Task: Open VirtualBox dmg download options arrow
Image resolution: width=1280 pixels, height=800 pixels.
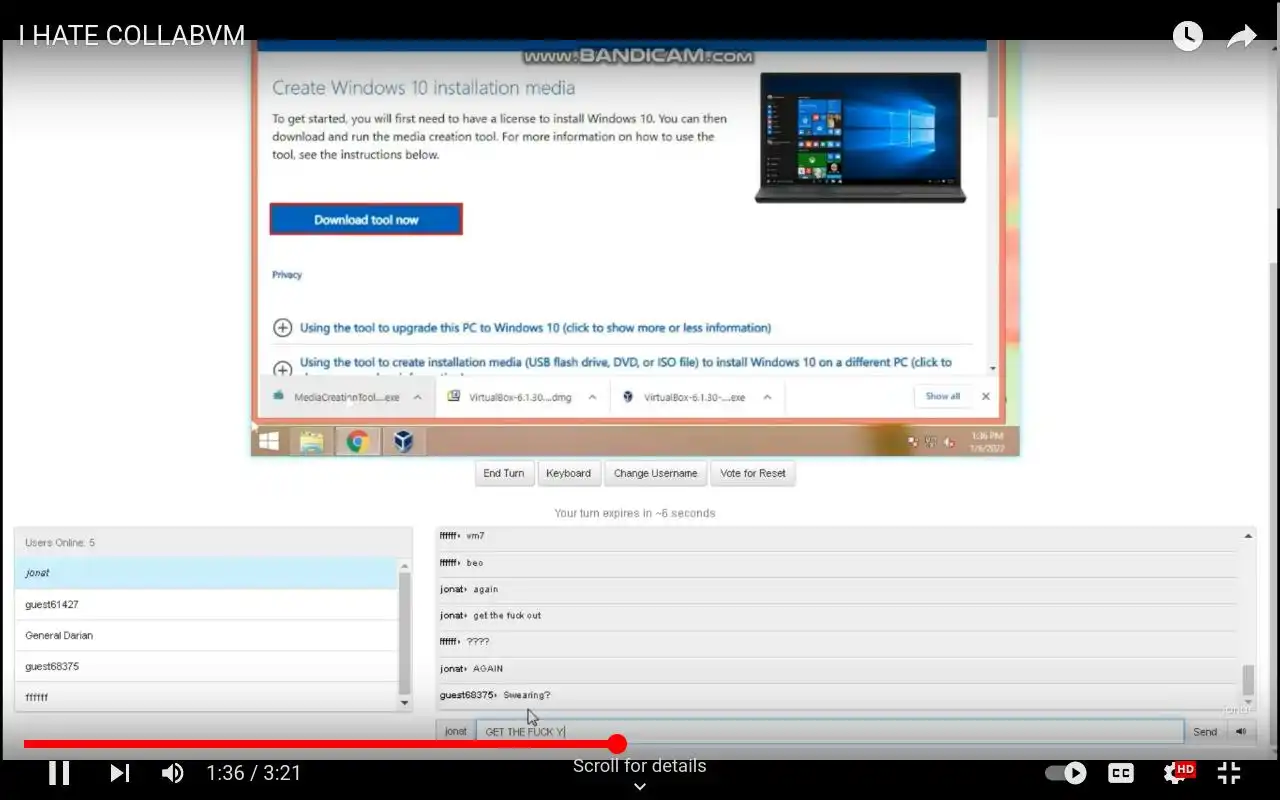Action: pyautogui.click(x=592, y=397)
